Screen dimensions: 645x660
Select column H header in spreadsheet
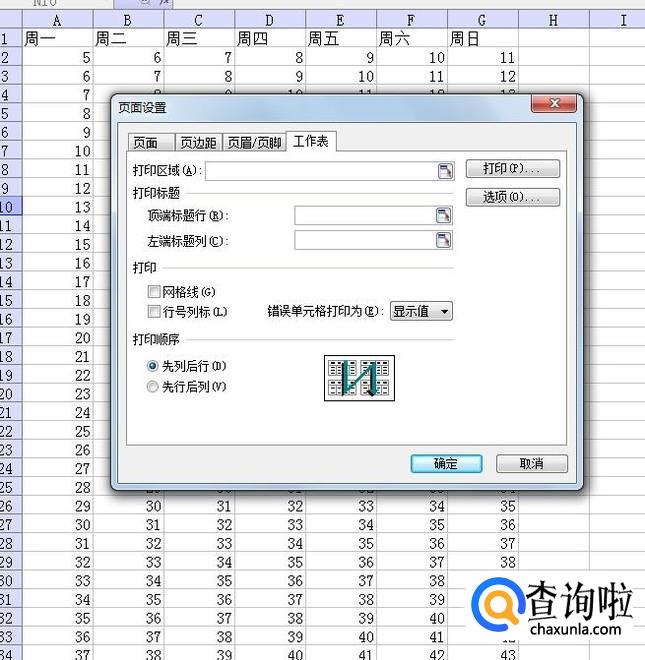click(x=553, y=20)
